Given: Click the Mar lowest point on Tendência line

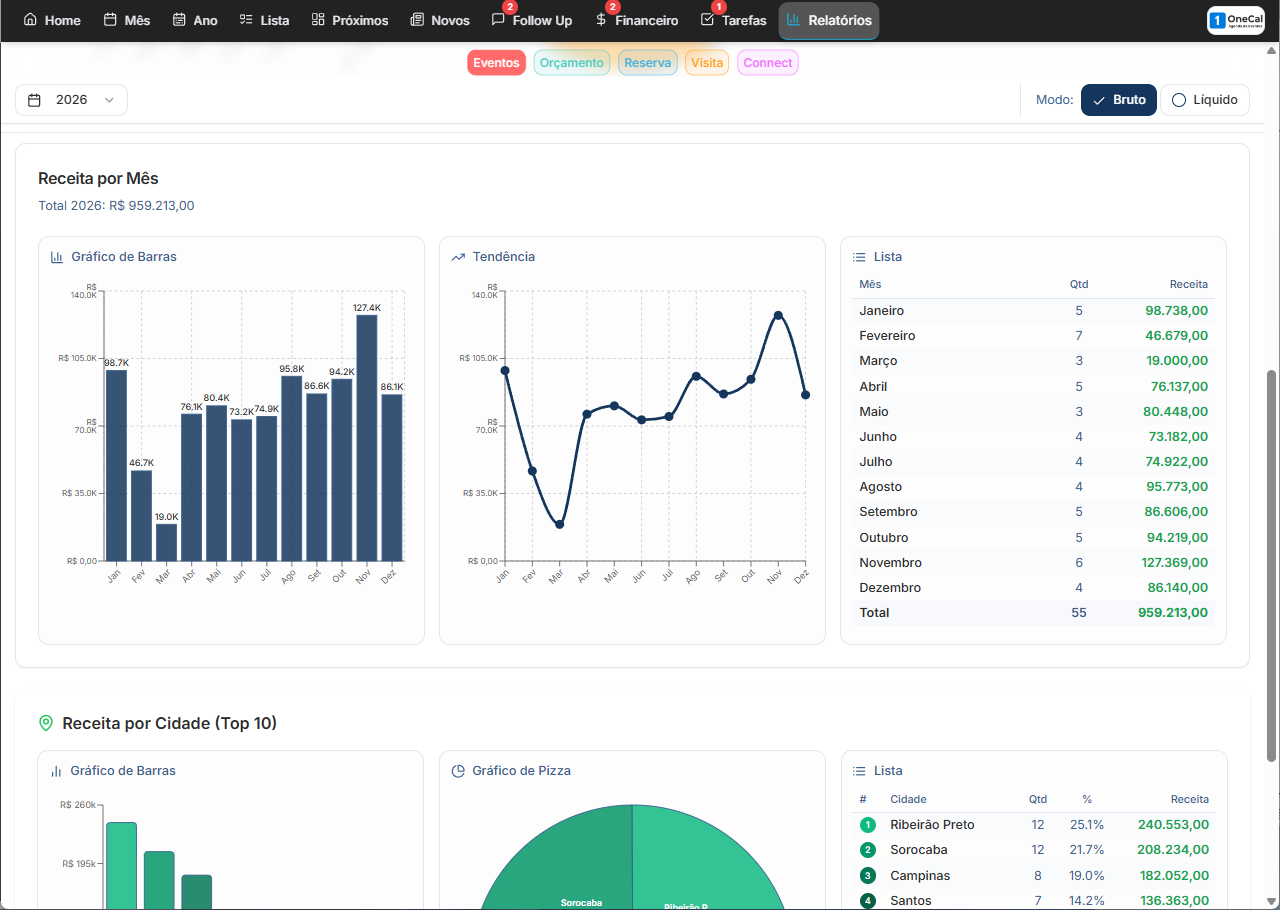Looking at the screenshot, I should coord(559,524).
